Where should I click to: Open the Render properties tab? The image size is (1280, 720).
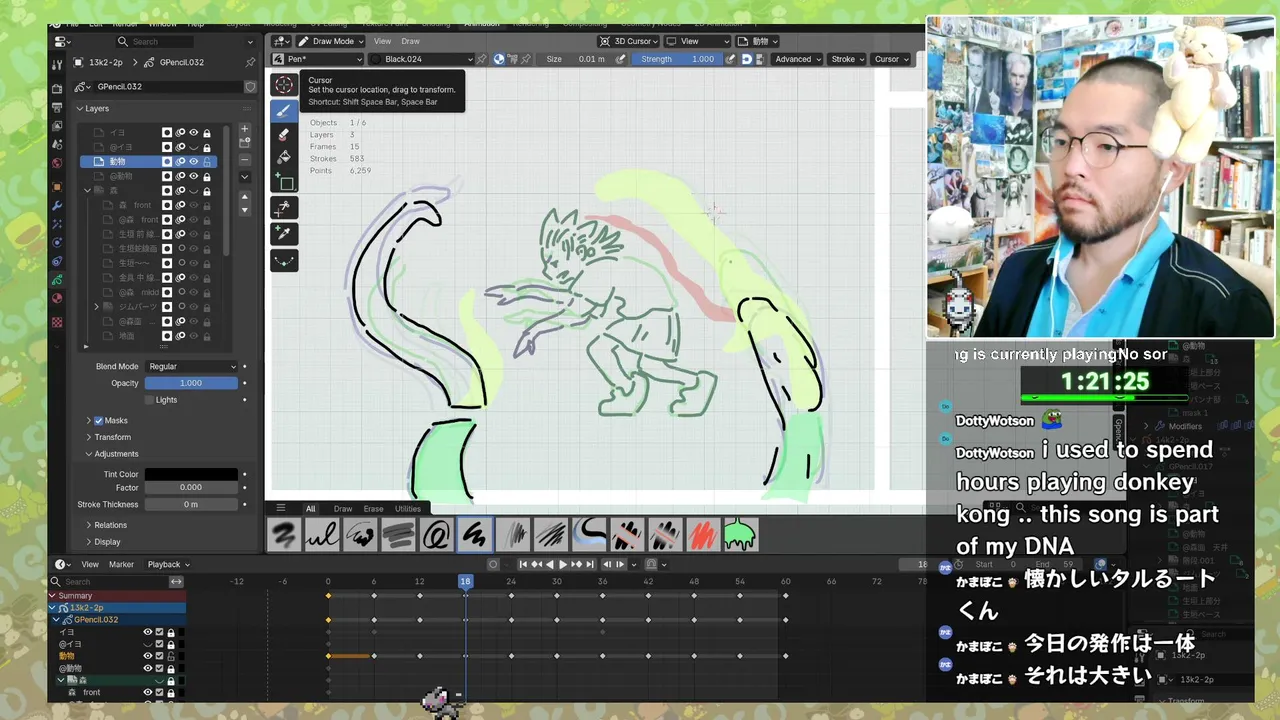click(57, 89)
